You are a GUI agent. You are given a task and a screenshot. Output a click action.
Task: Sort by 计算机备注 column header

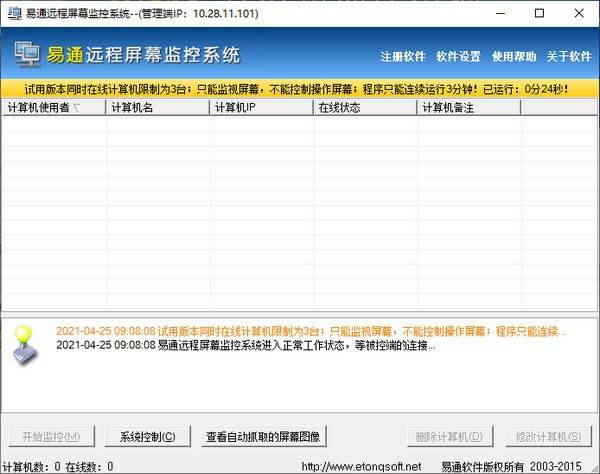point(469,108)
